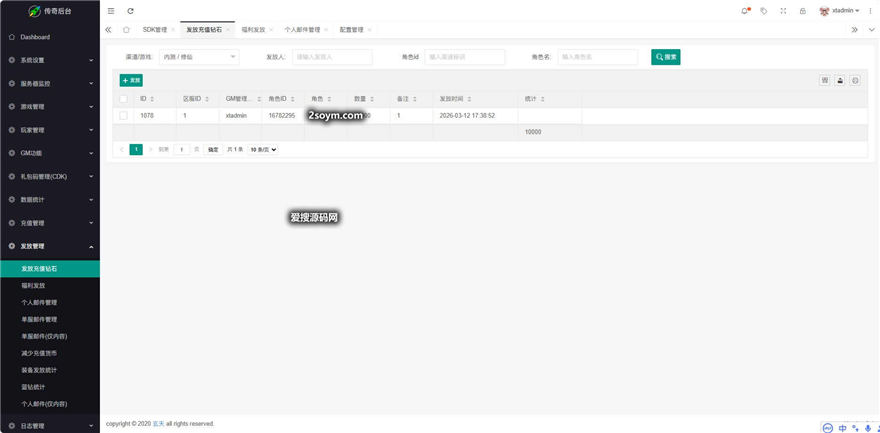Select all rows with header checkbox
Image resolution: width=880 pixels, height=433 pixels.
pyautogui.click(x=123, y=99)
